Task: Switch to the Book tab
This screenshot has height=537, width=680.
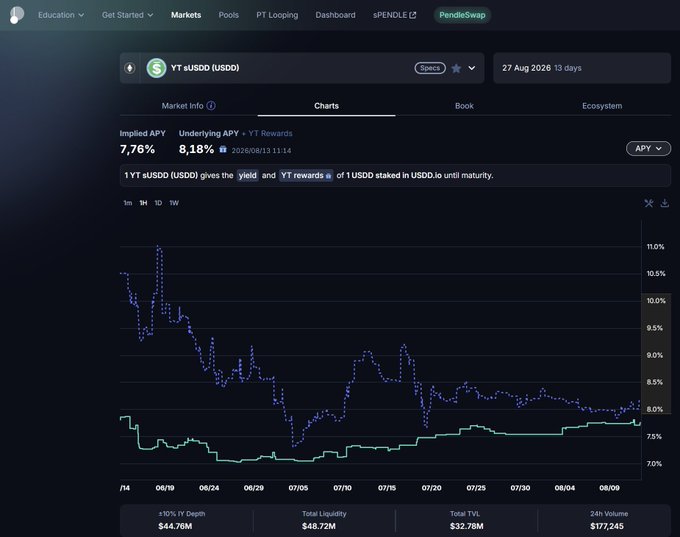Action: (464, 106)
